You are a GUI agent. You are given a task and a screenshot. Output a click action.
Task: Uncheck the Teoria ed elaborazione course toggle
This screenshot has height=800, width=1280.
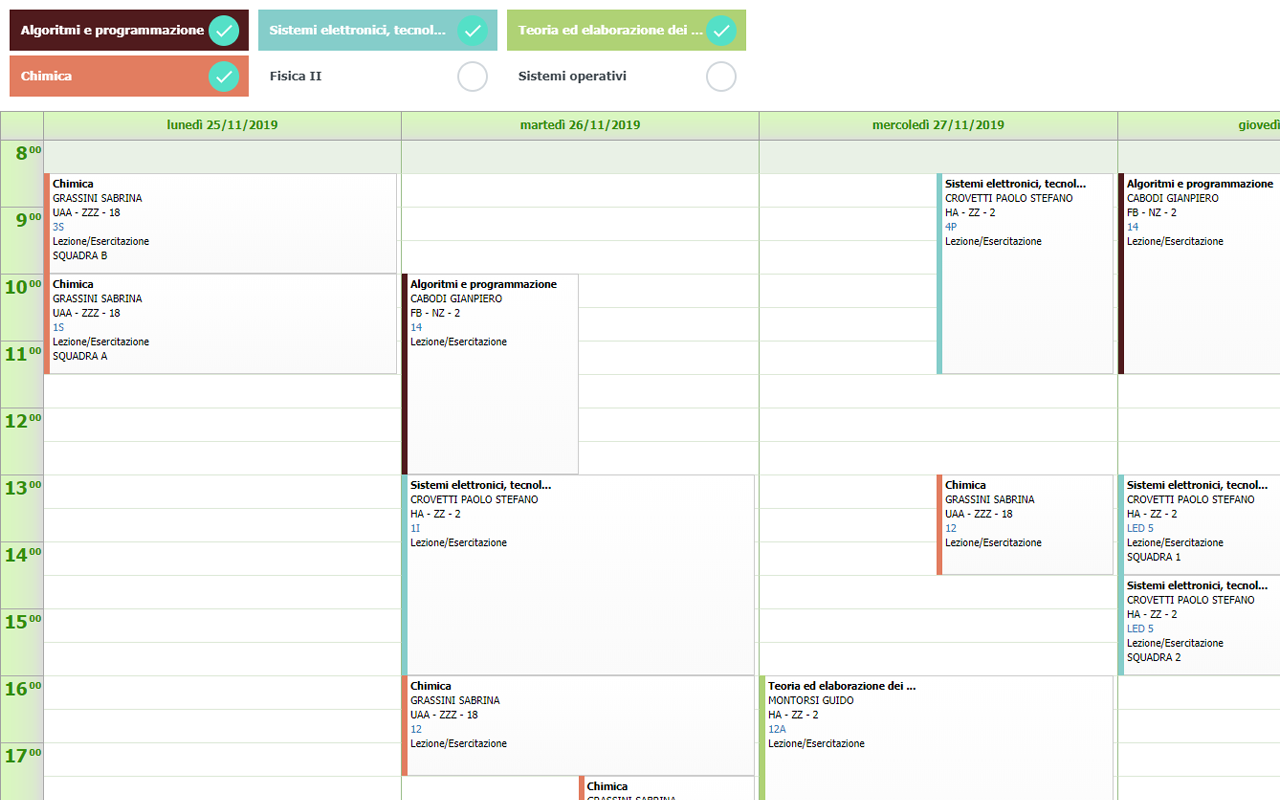pyautogui.click(x=721, y=30)
